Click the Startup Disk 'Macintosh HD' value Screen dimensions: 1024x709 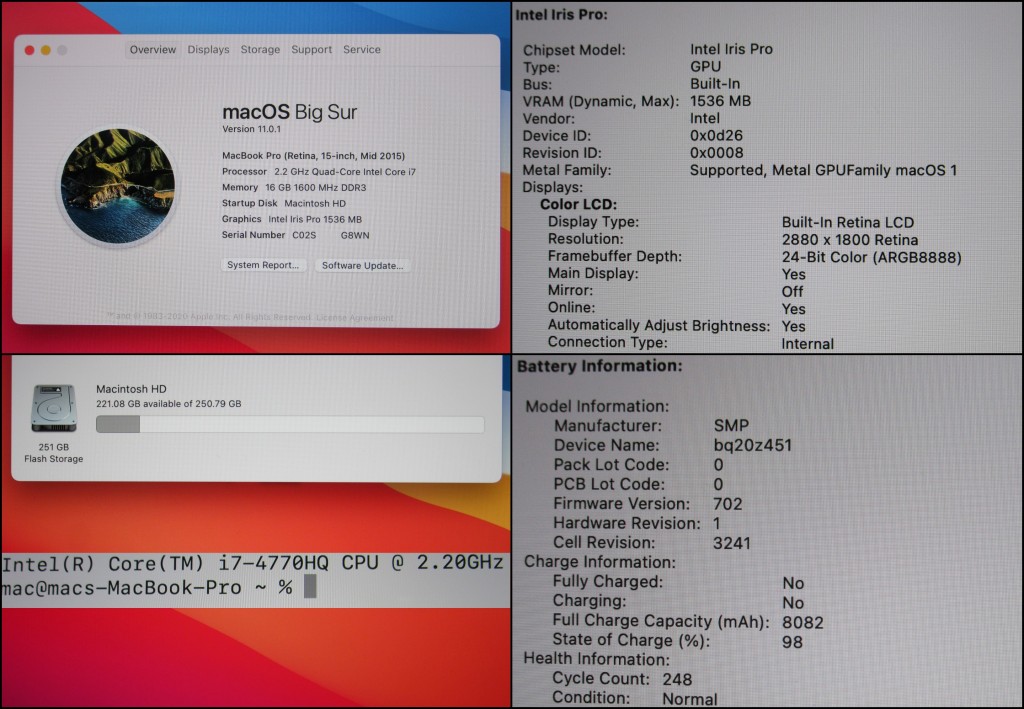(315, 204)
